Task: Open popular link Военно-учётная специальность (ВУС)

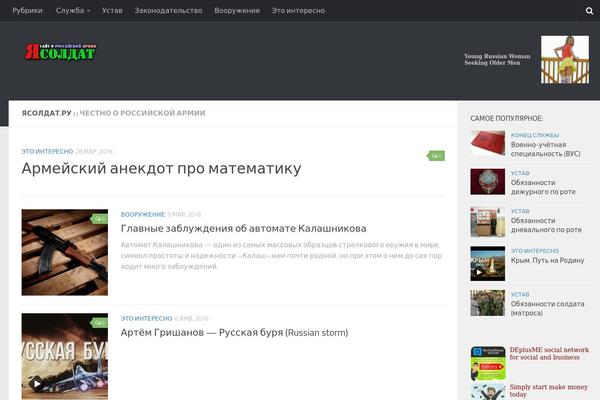Action: click(x=545, y=149)
